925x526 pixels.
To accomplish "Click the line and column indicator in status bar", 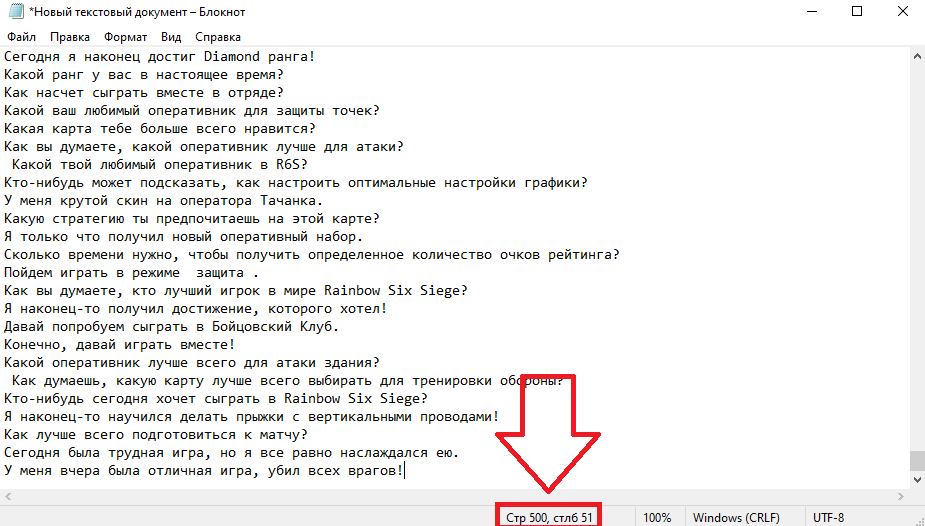I will click(549, 517).
